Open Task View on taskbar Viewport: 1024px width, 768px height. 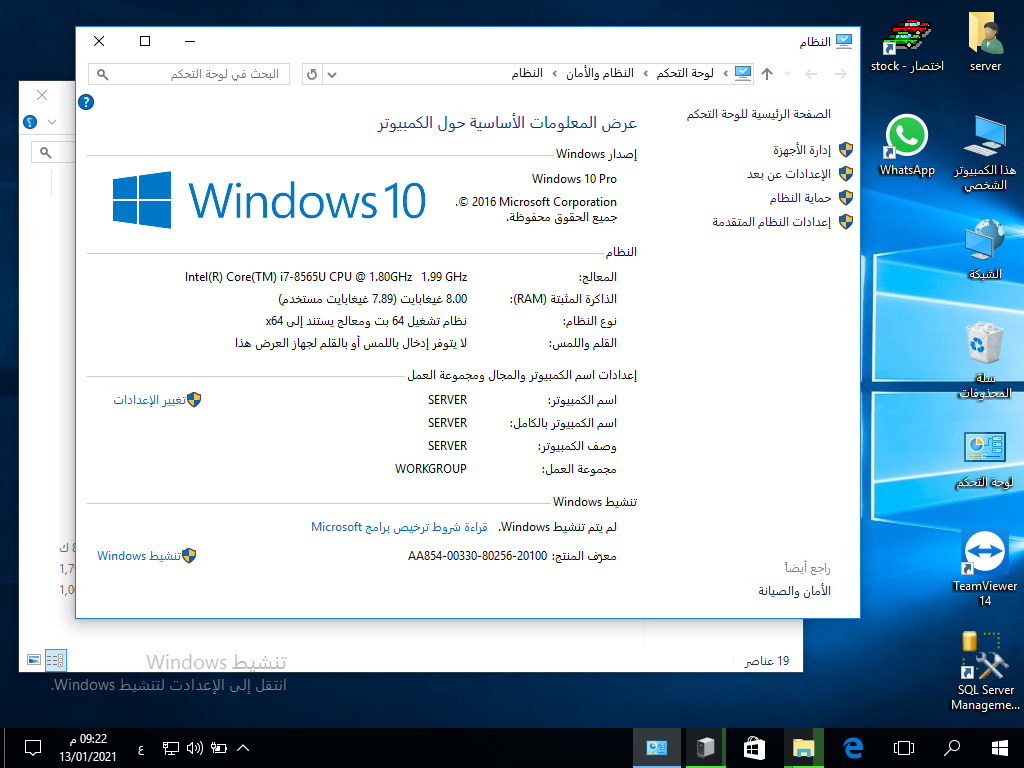(x=904, y=748)
